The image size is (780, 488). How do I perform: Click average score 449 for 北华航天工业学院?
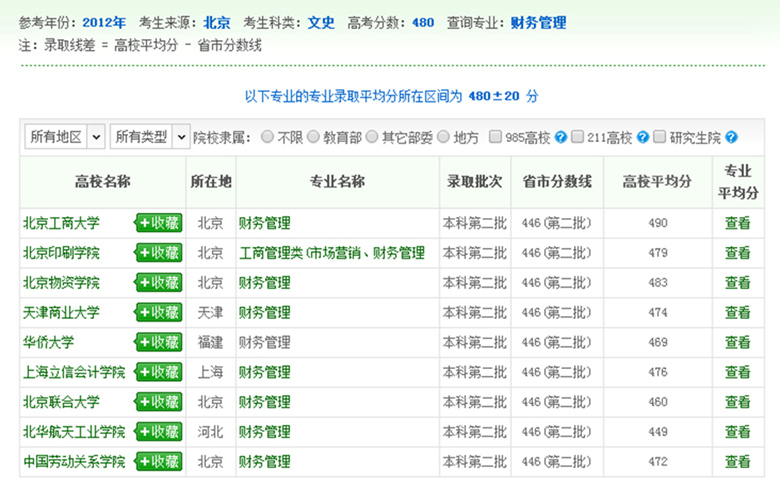pos(658,432)
